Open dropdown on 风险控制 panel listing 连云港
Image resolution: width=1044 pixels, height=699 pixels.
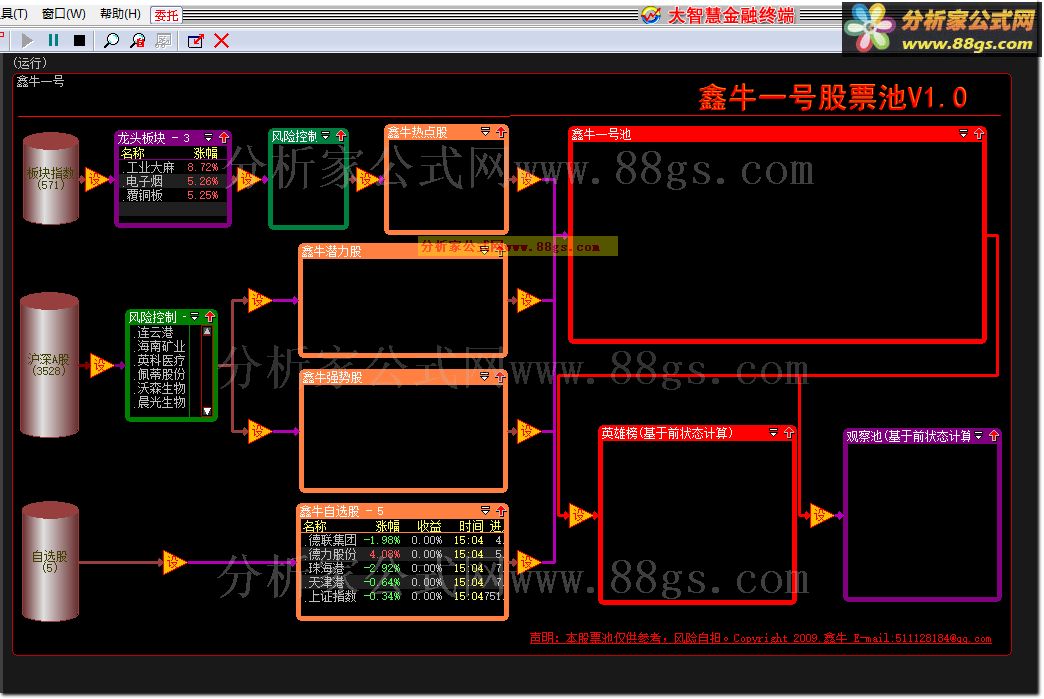pyautogui.click(x=194, y=316)
